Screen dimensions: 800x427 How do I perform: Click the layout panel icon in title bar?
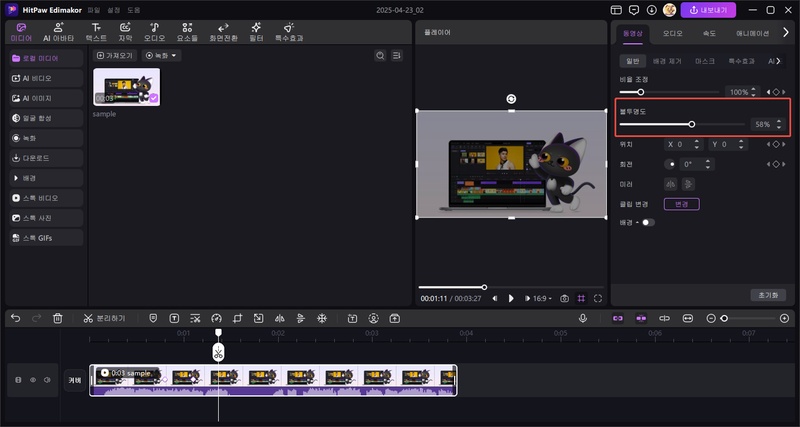(x=616, y=10)
